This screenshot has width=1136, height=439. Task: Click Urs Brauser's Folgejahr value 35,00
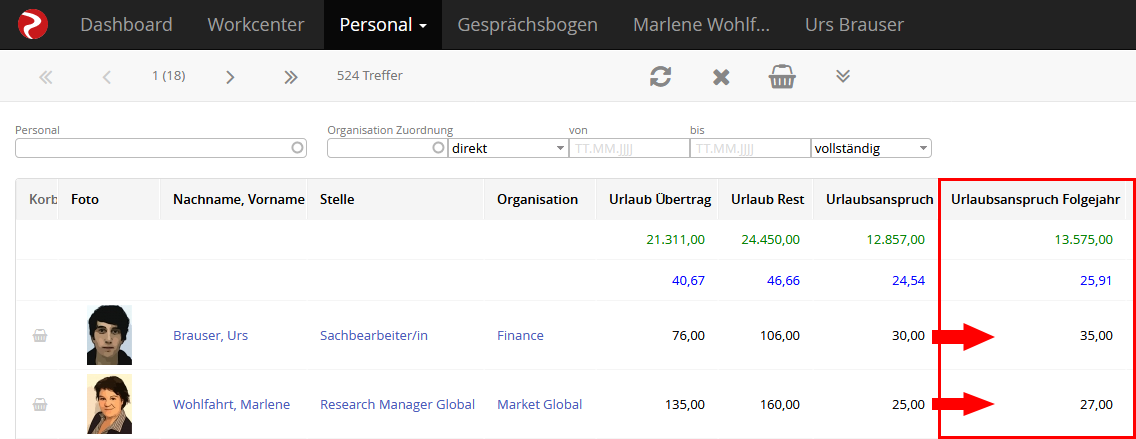[x=1096, y=335]
